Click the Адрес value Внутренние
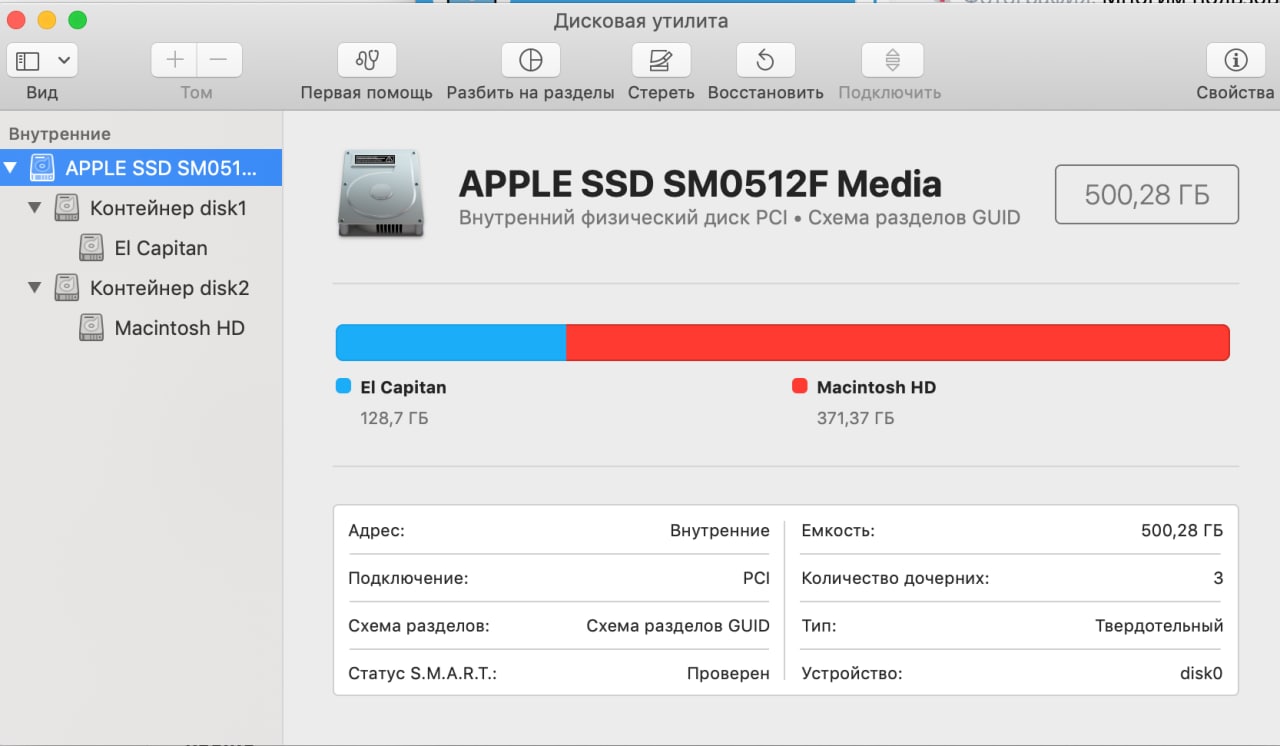Image resolution: width=1280 pixels, height=746 pixels. tap(720, 530)
